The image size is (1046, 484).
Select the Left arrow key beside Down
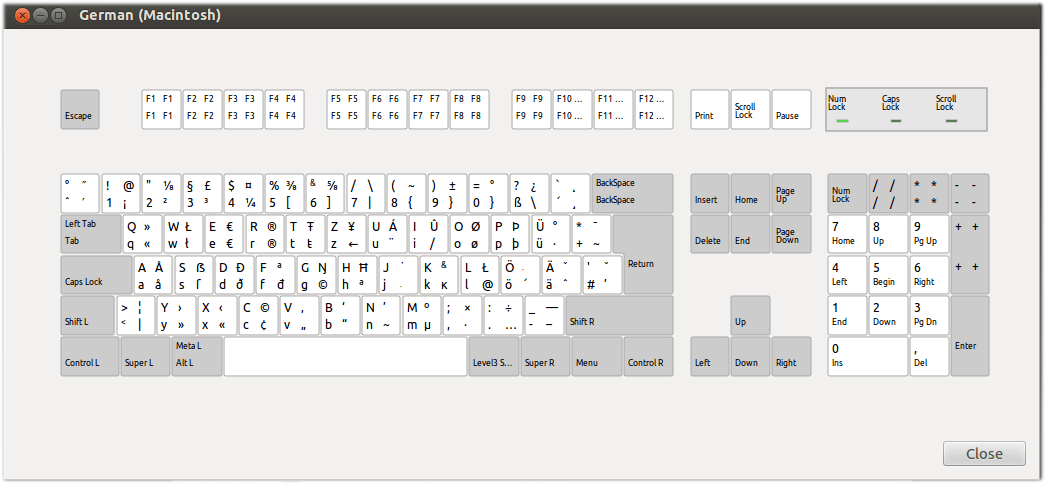(x=710, y=357)
